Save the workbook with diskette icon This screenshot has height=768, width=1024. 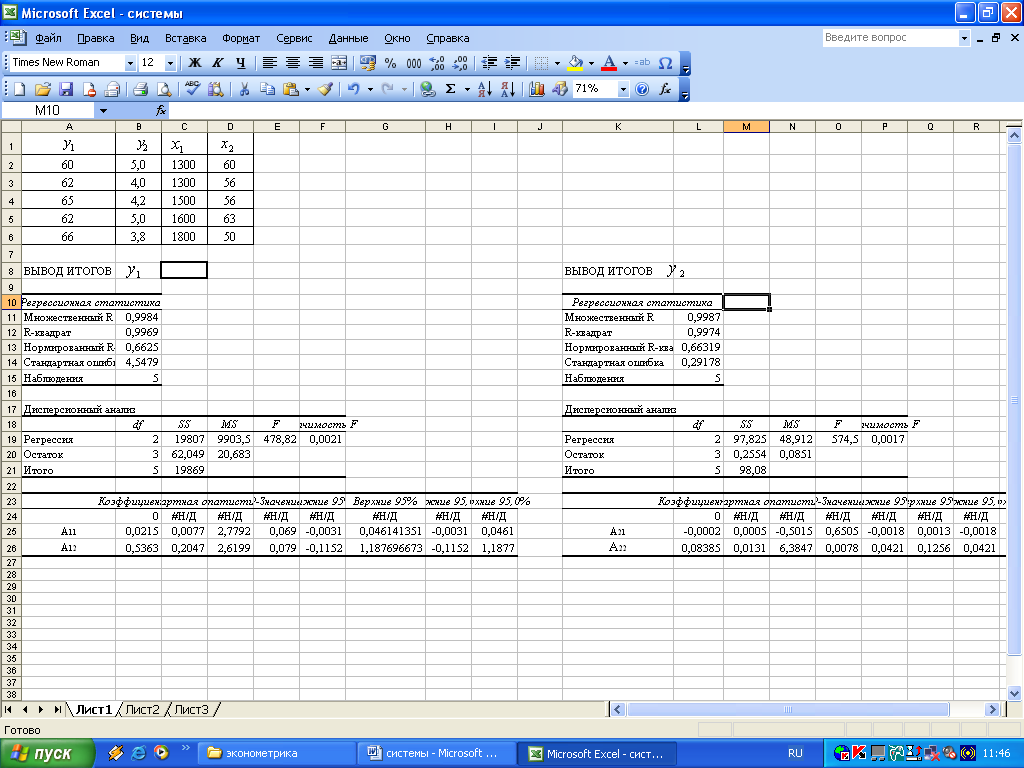pos(66,89)
